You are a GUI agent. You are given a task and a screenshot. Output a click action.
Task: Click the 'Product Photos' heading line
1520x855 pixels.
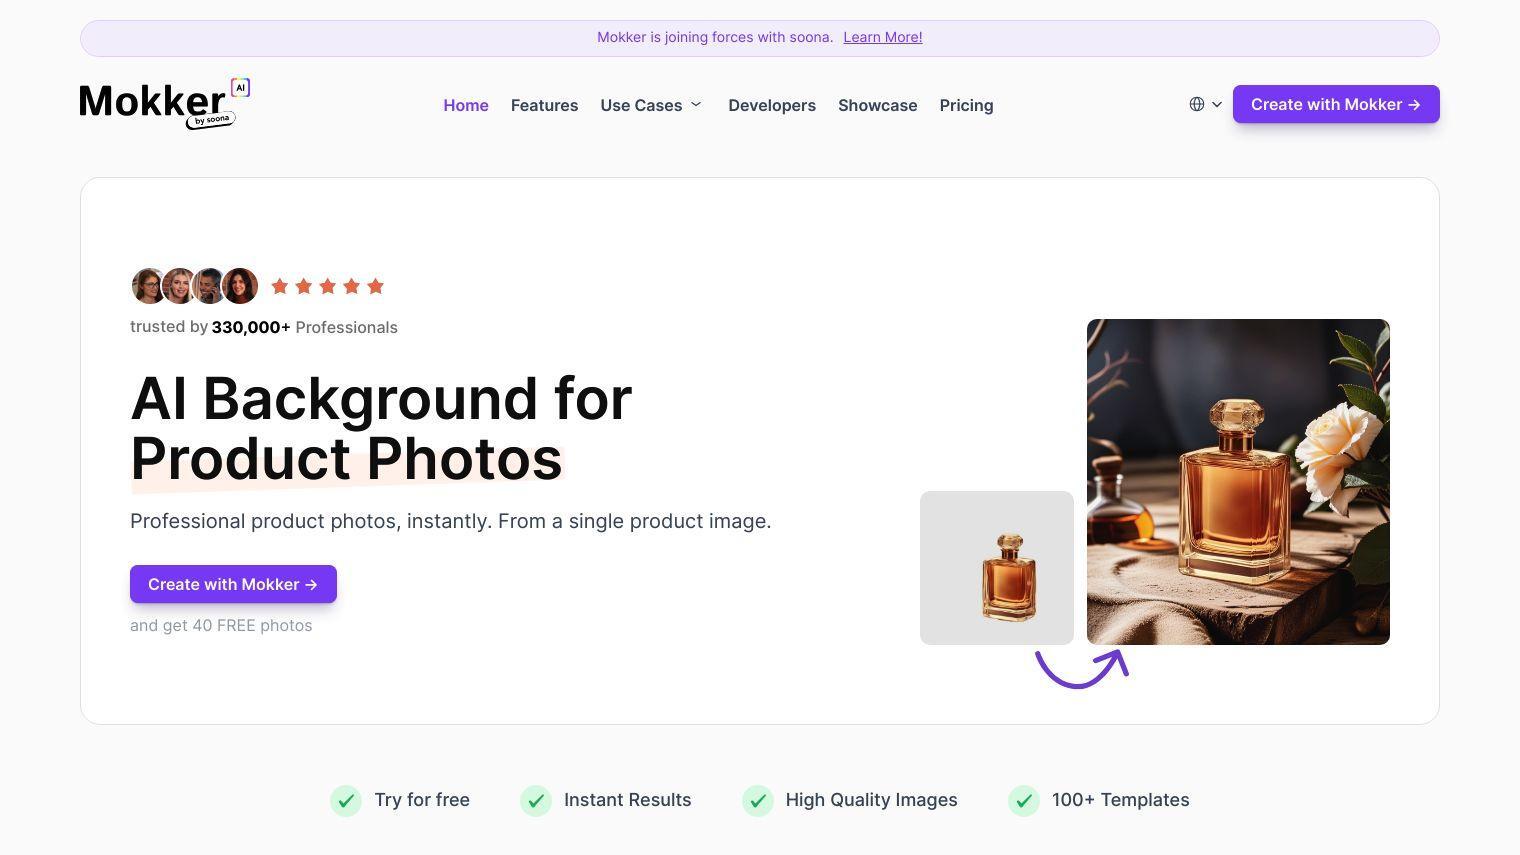point(346,458)
